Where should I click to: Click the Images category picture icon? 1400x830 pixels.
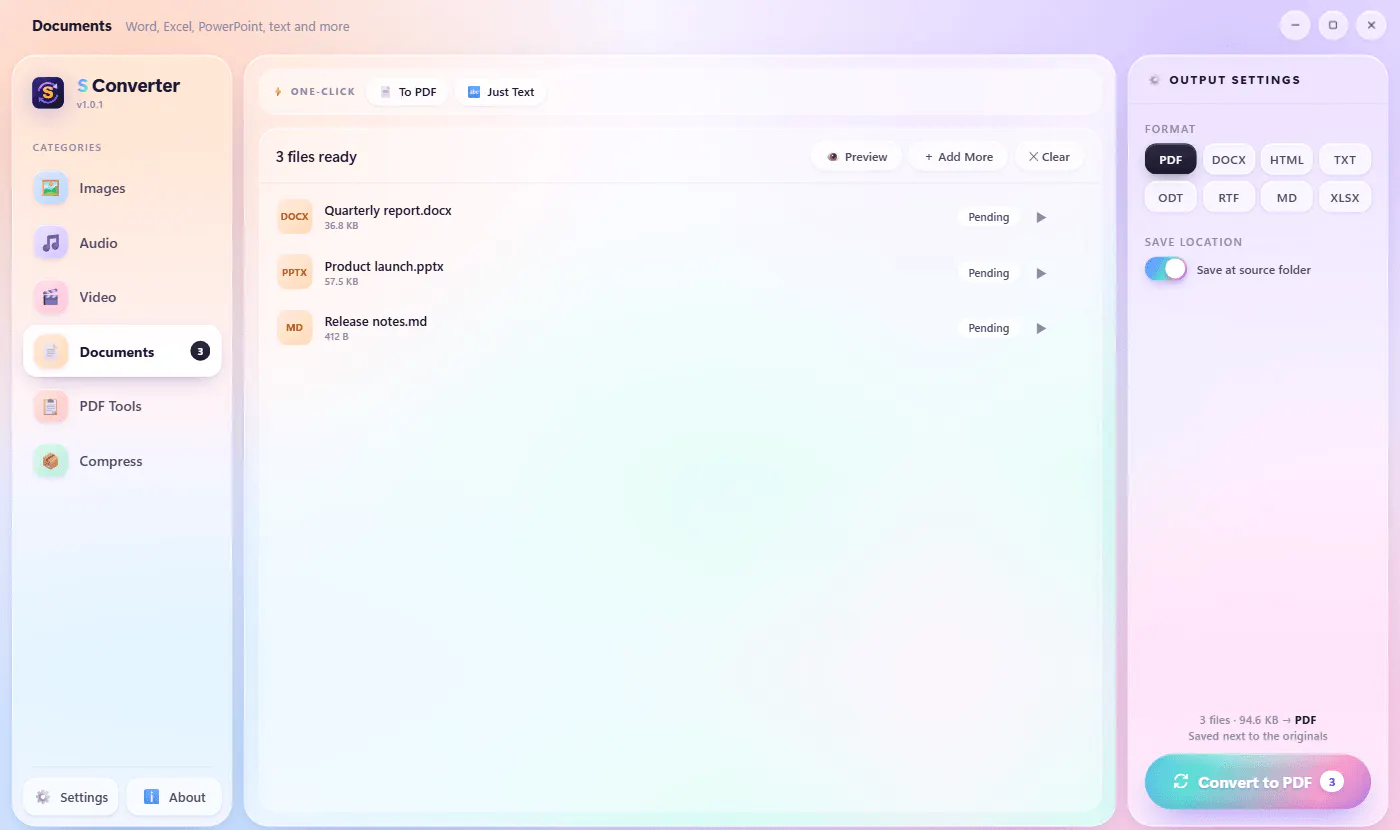51,188
